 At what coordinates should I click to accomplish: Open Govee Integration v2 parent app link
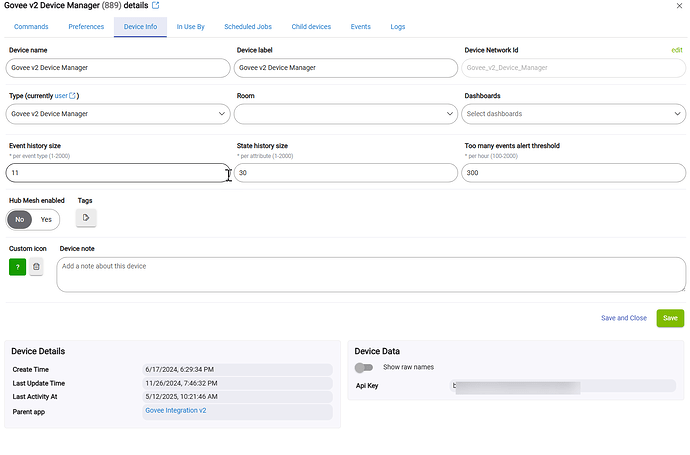[x=175, y=410]
